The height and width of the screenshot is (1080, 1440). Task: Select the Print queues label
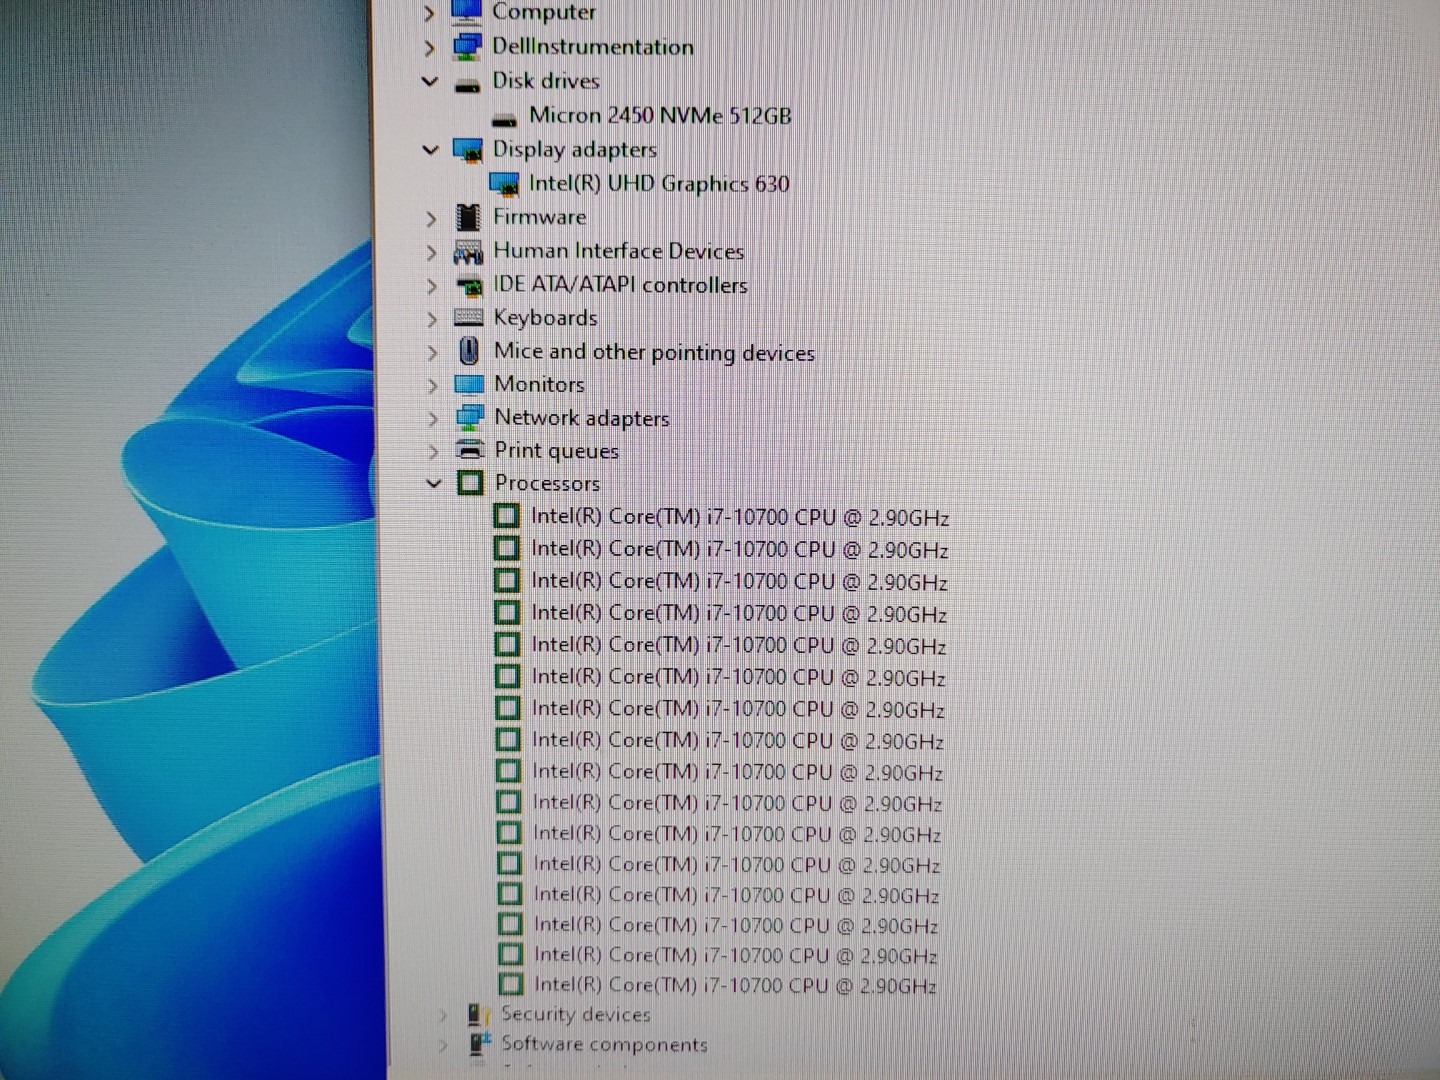(557, 451)
